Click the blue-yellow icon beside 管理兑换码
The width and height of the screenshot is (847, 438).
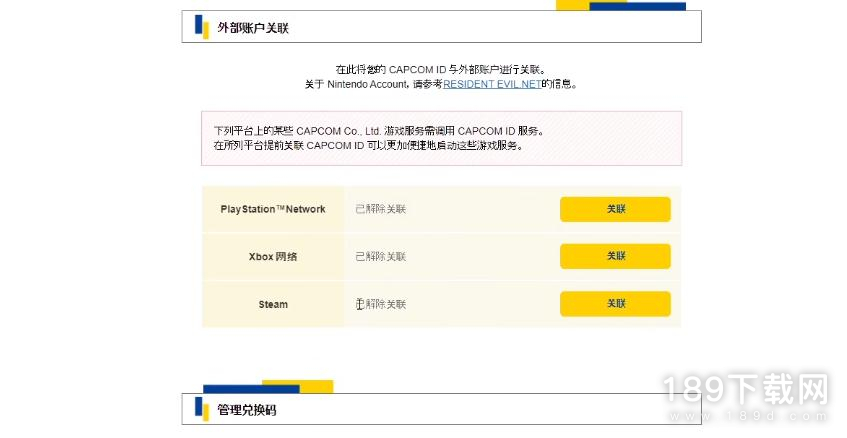[201, 409]
